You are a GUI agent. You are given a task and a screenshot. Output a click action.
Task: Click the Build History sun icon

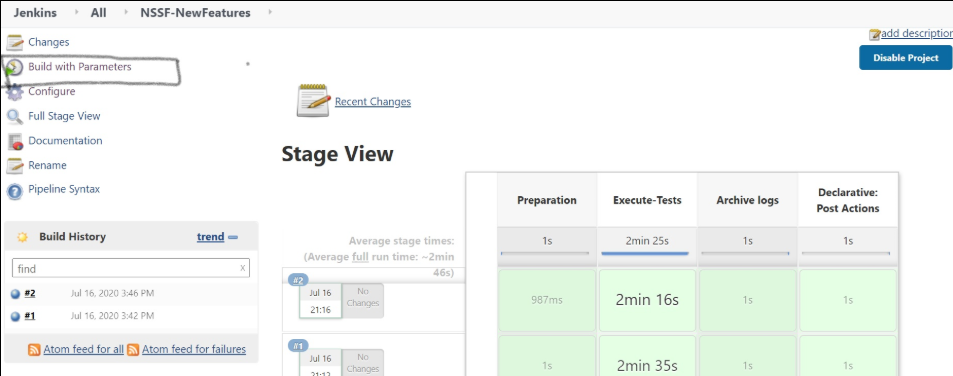(x=22, y=237)
